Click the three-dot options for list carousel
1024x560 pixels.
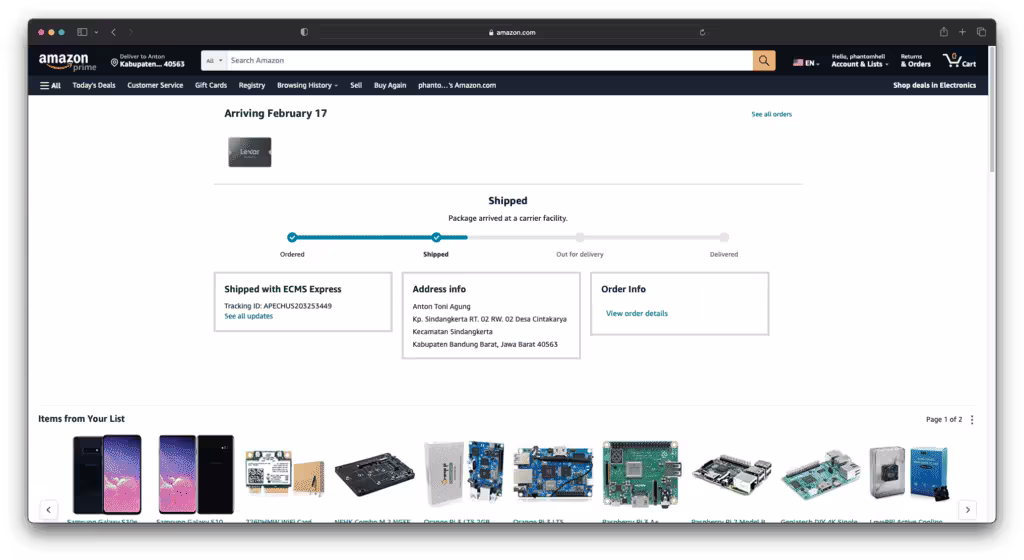click(972, 420)
